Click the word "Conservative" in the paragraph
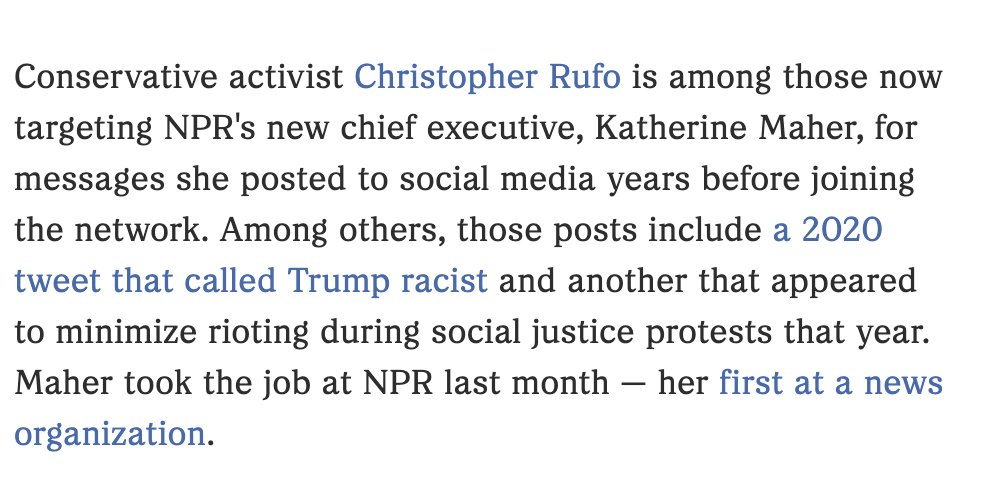984x500 pixels. 115,78
